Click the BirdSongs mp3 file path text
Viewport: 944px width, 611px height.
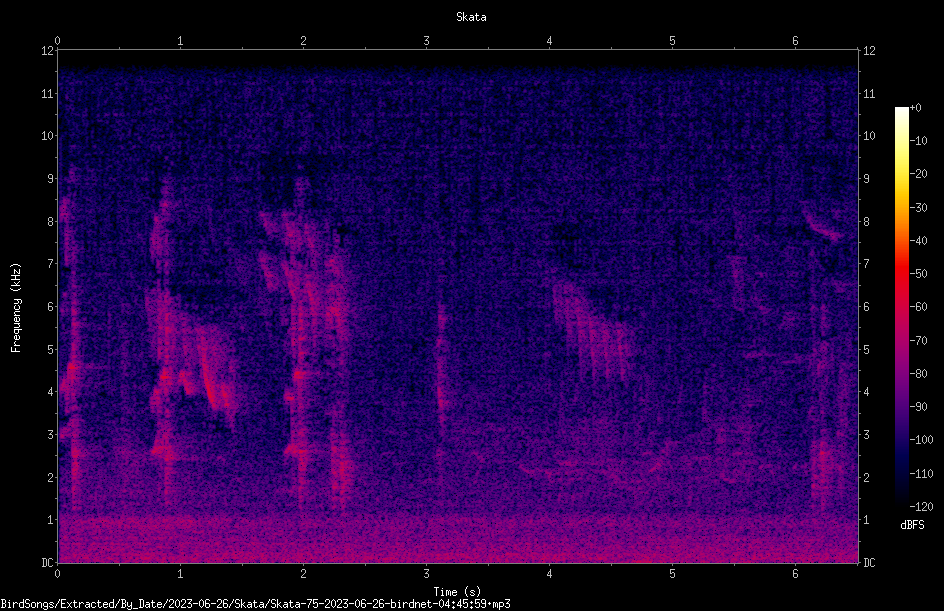255,604
